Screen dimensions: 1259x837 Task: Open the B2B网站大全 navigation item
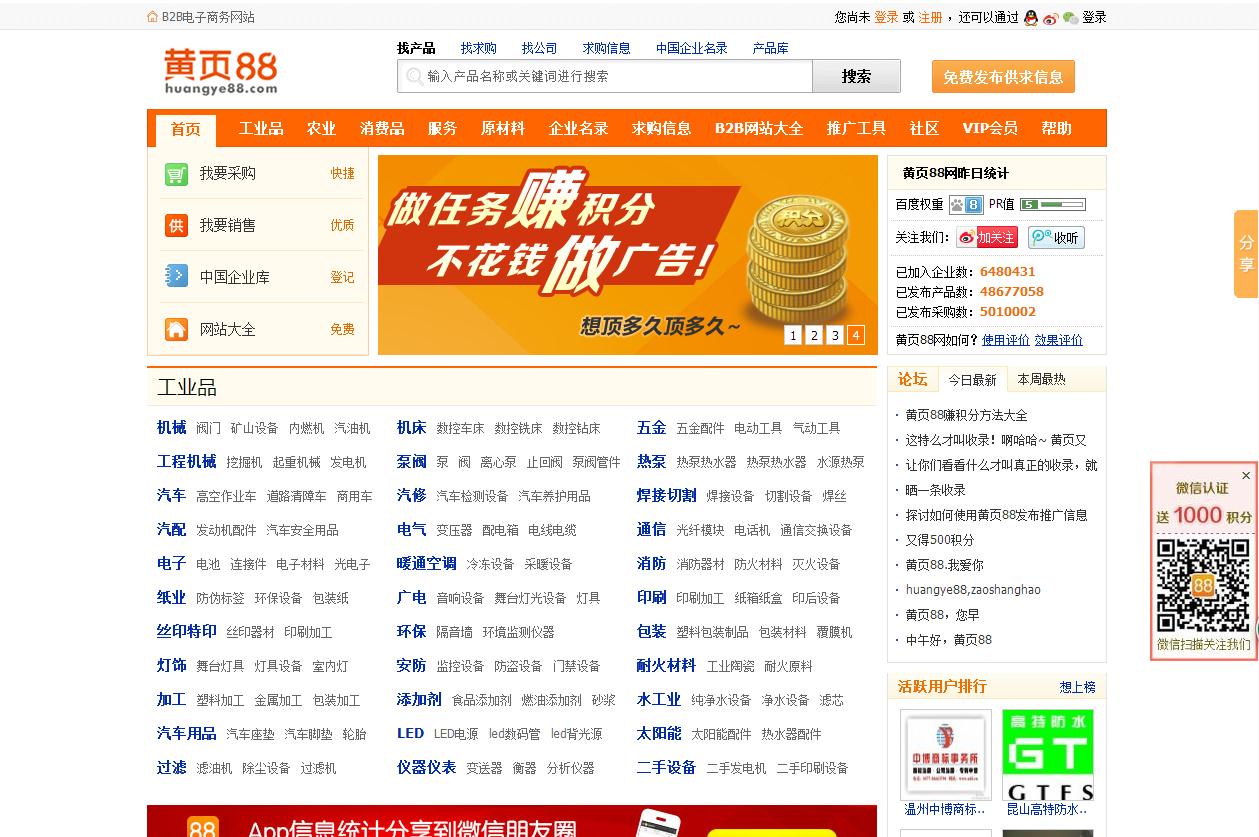[759, 128]
